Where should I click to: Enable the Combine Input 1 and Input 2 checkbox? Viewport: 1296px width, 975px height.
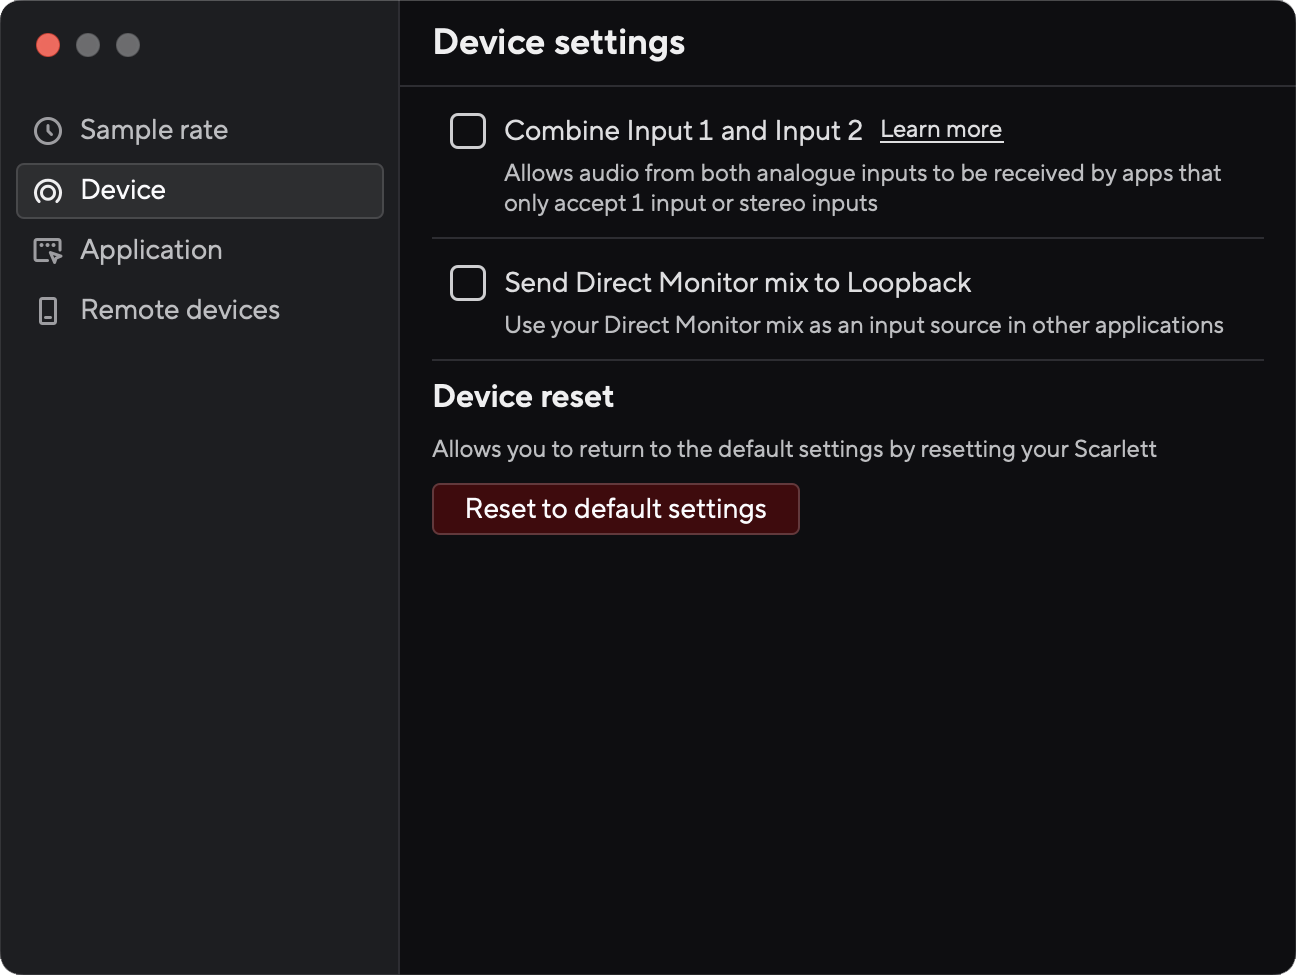click(468, 131)
